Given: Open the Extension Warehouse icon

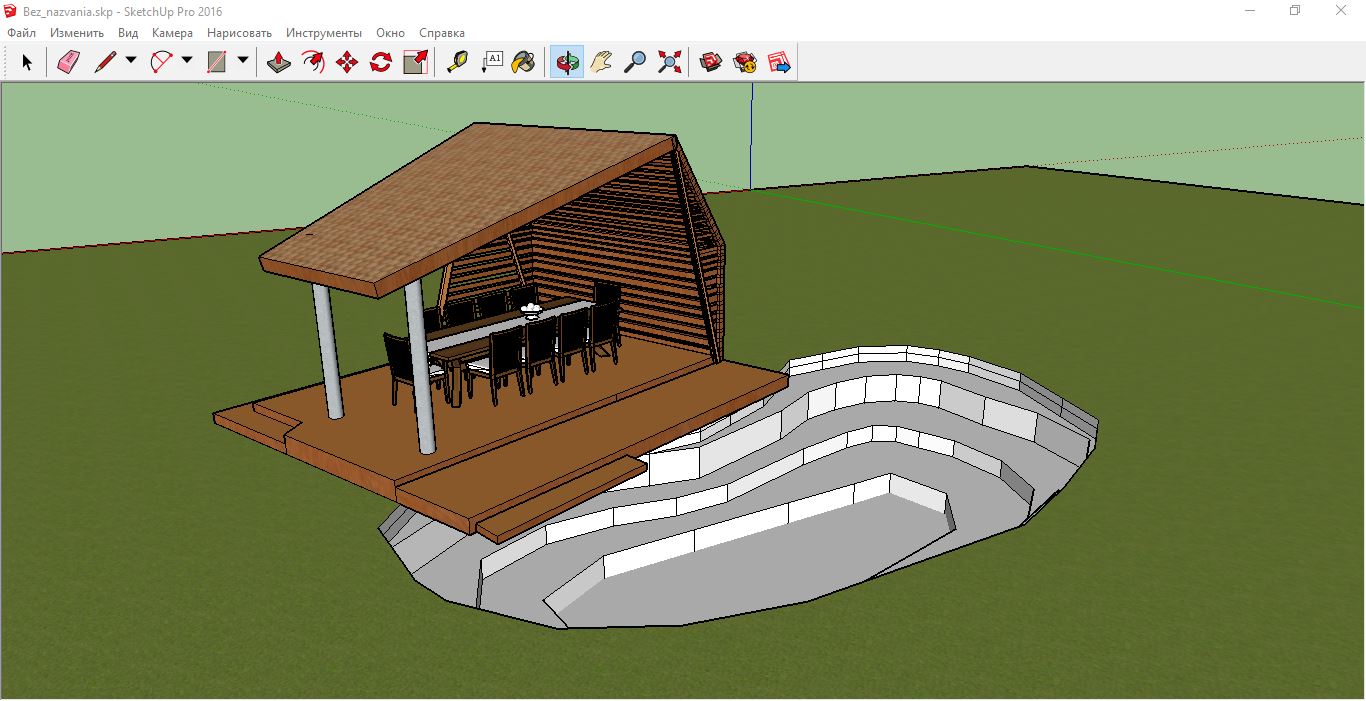Looking at the screenshot, I should coord(745,63).
